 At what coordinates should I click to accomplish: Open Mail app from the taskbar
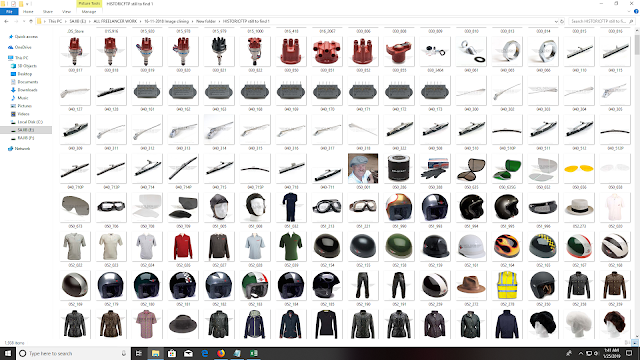(x=188, y=353)
